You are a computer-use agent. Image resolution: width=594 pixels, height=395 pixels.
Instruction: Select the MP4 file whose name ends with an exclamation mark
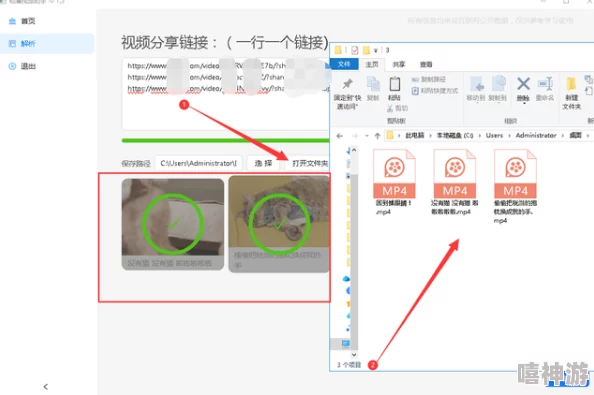[394, 182]
